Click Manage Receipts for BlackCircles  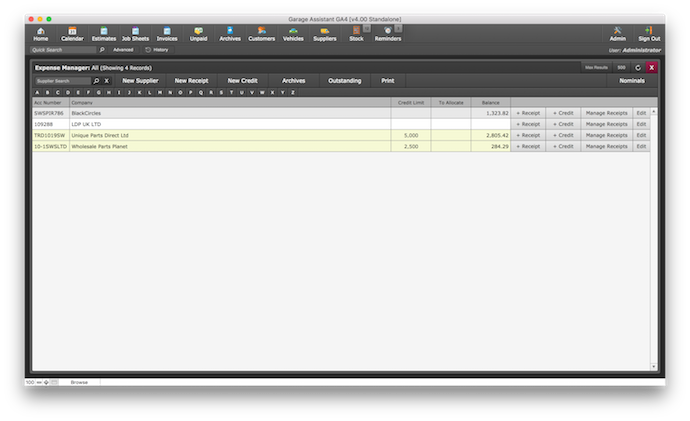606,113
